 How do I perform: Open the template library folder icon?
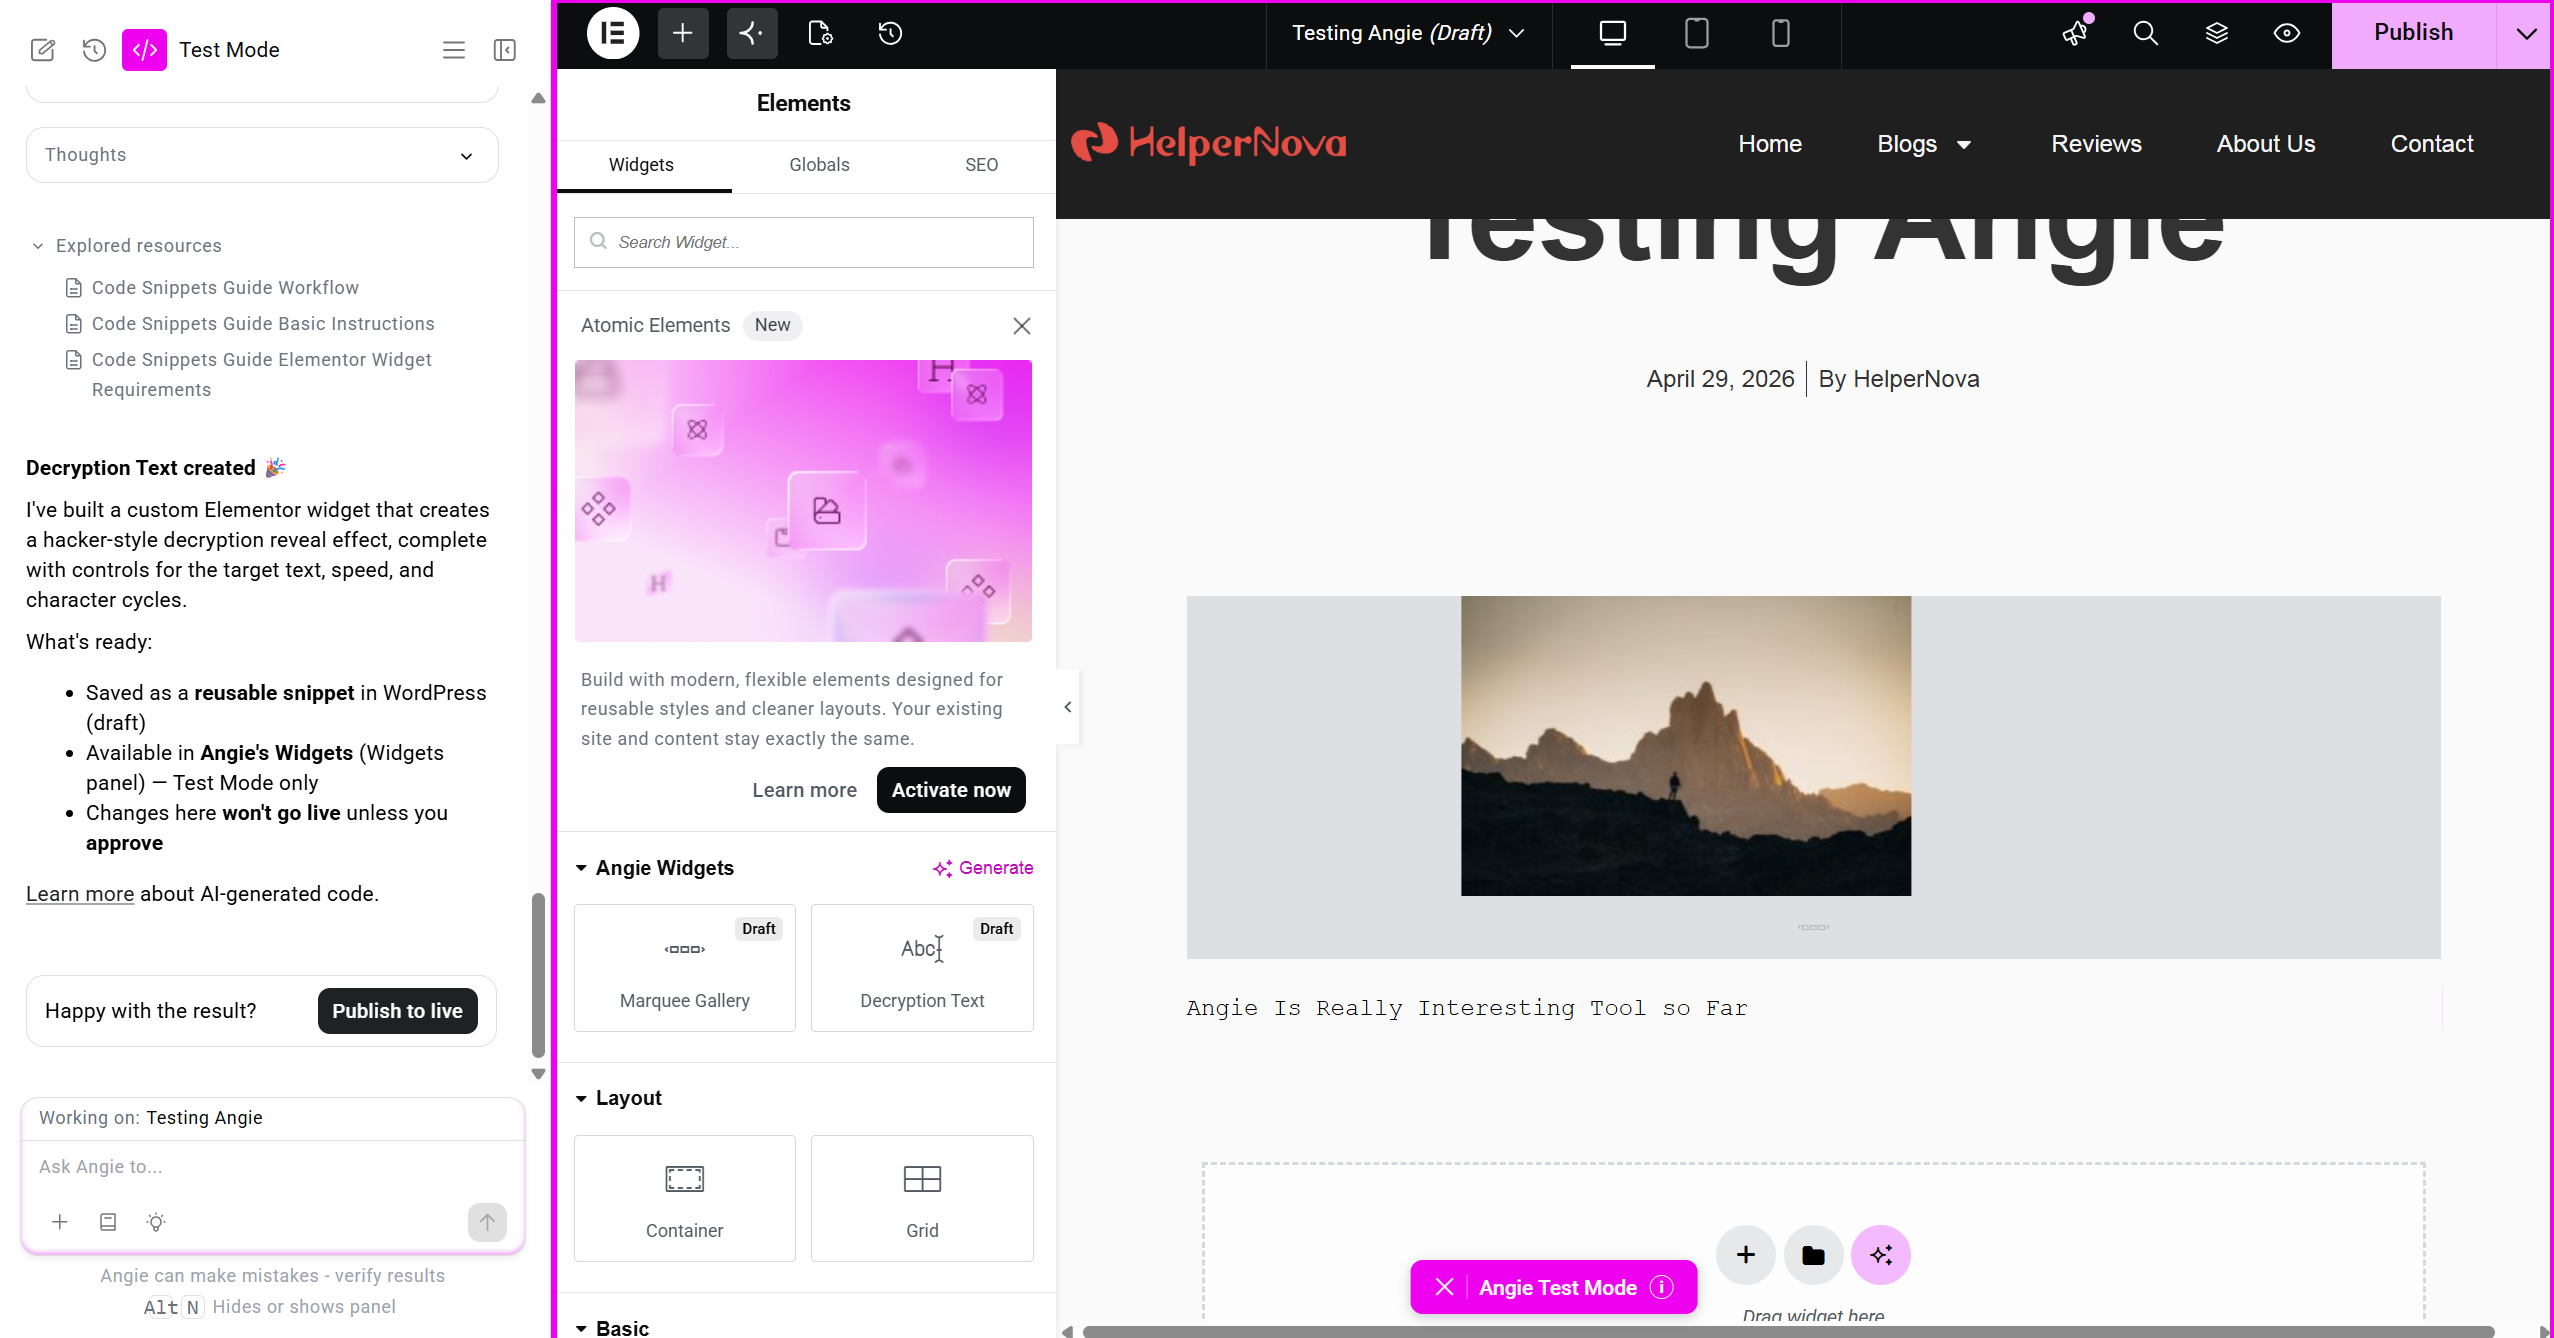(1813, 1254)
